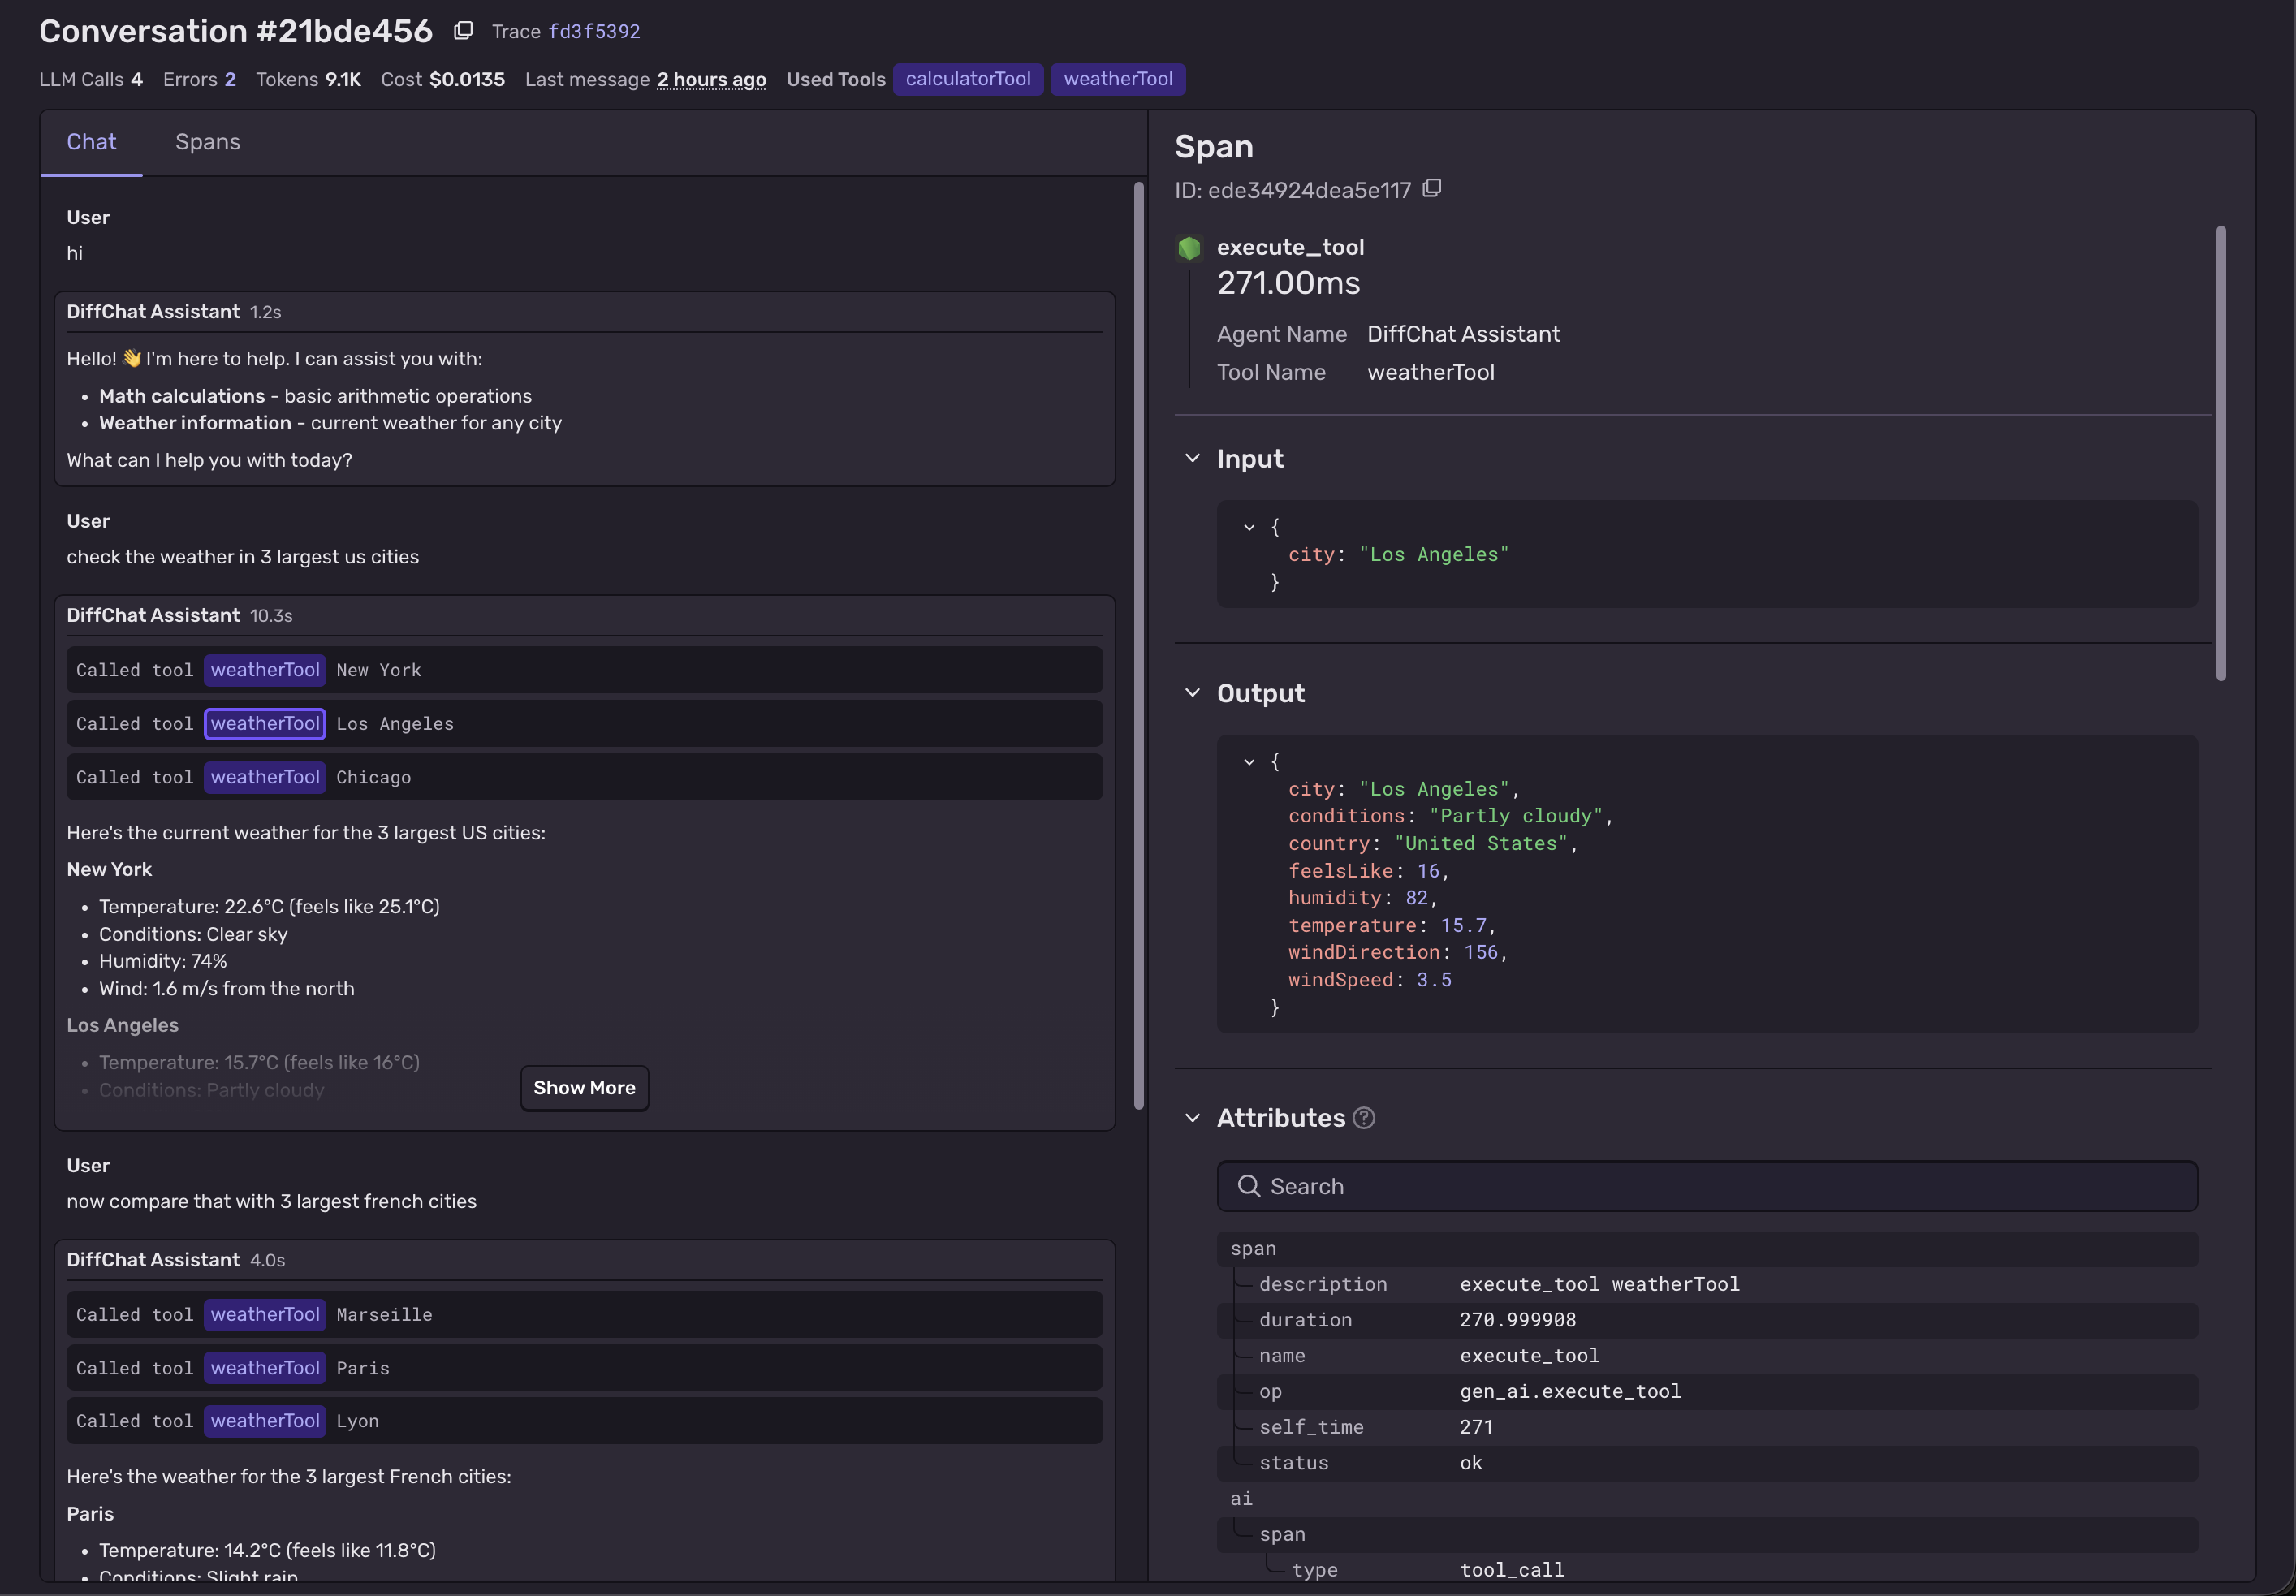Click the Output conditions value "Partly cloudy"
The width and height of the screenshot is (2296, 1596).
tap(1515, 816)
